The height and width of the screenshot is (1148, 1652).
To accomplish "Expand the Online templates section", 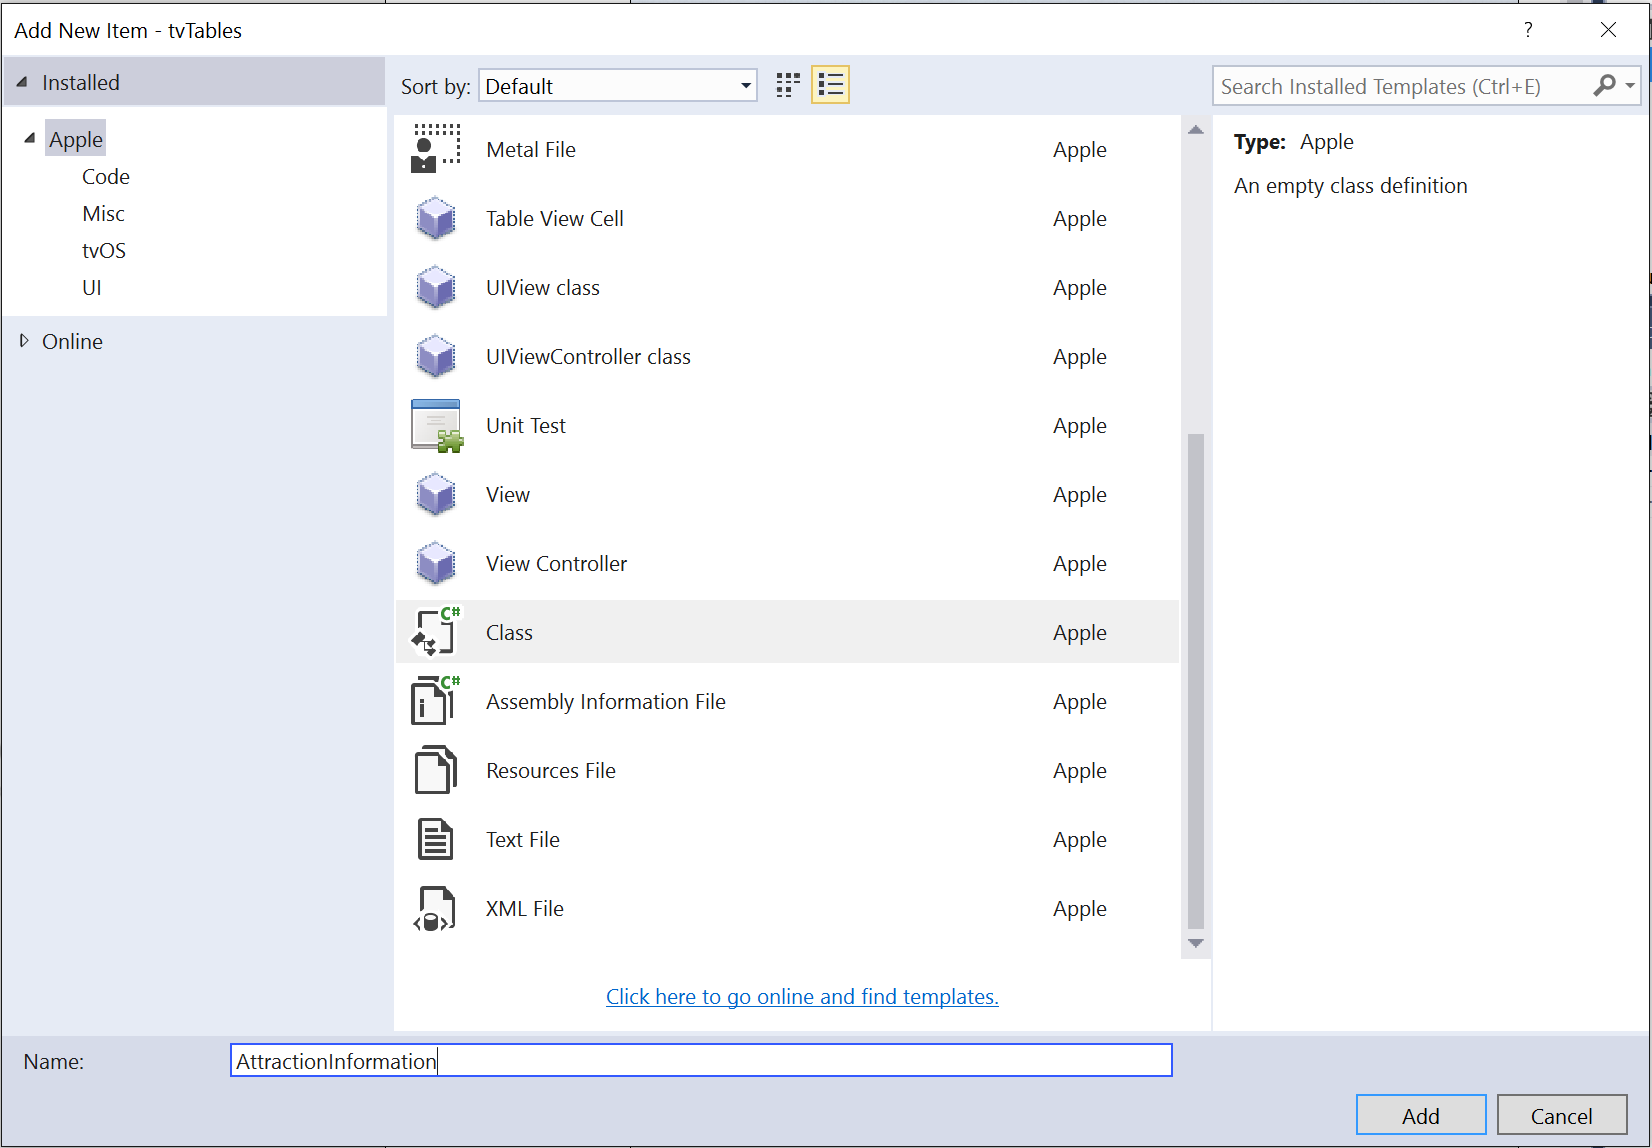I will (x=25, y=340).
